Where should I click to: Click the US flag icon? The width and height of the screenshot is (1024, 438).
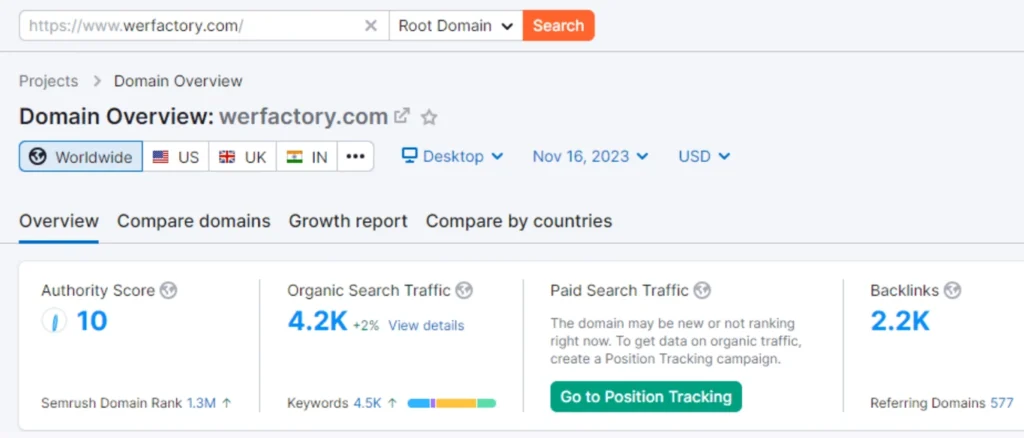point(161,157)
